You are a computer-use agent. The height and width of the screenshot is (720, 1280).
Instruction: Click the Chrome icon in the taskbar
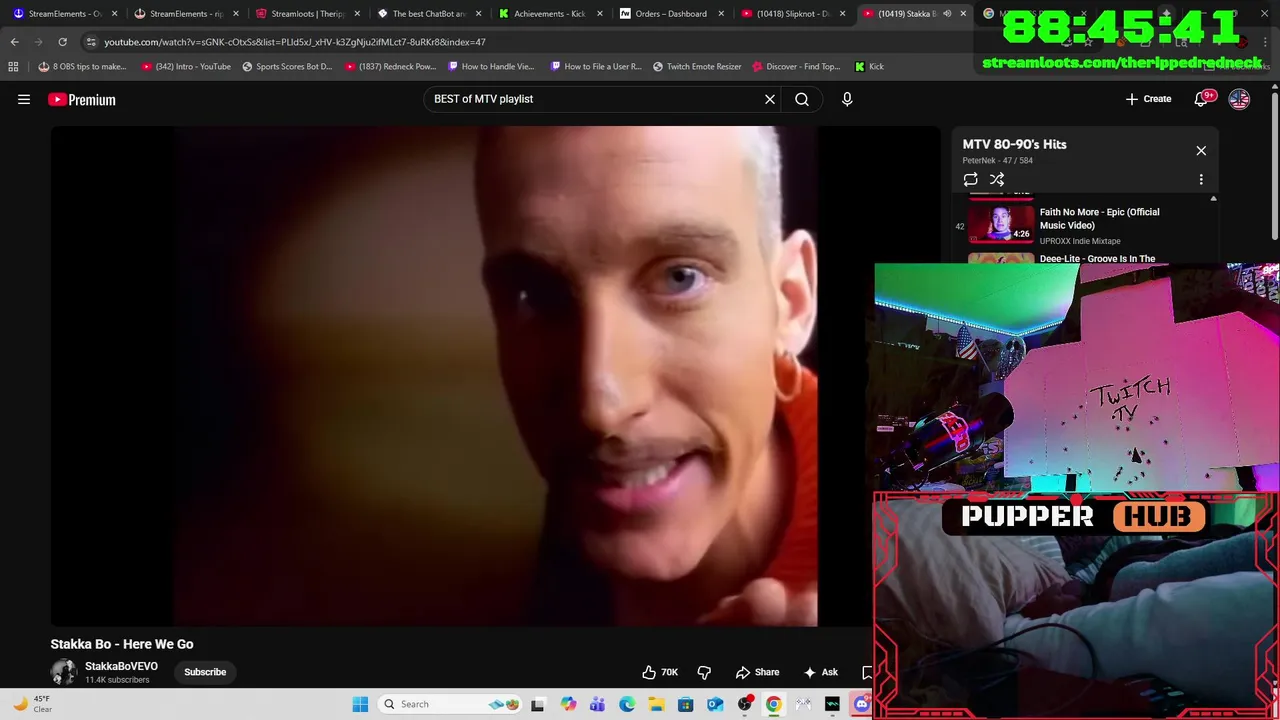tap(774, 704)
